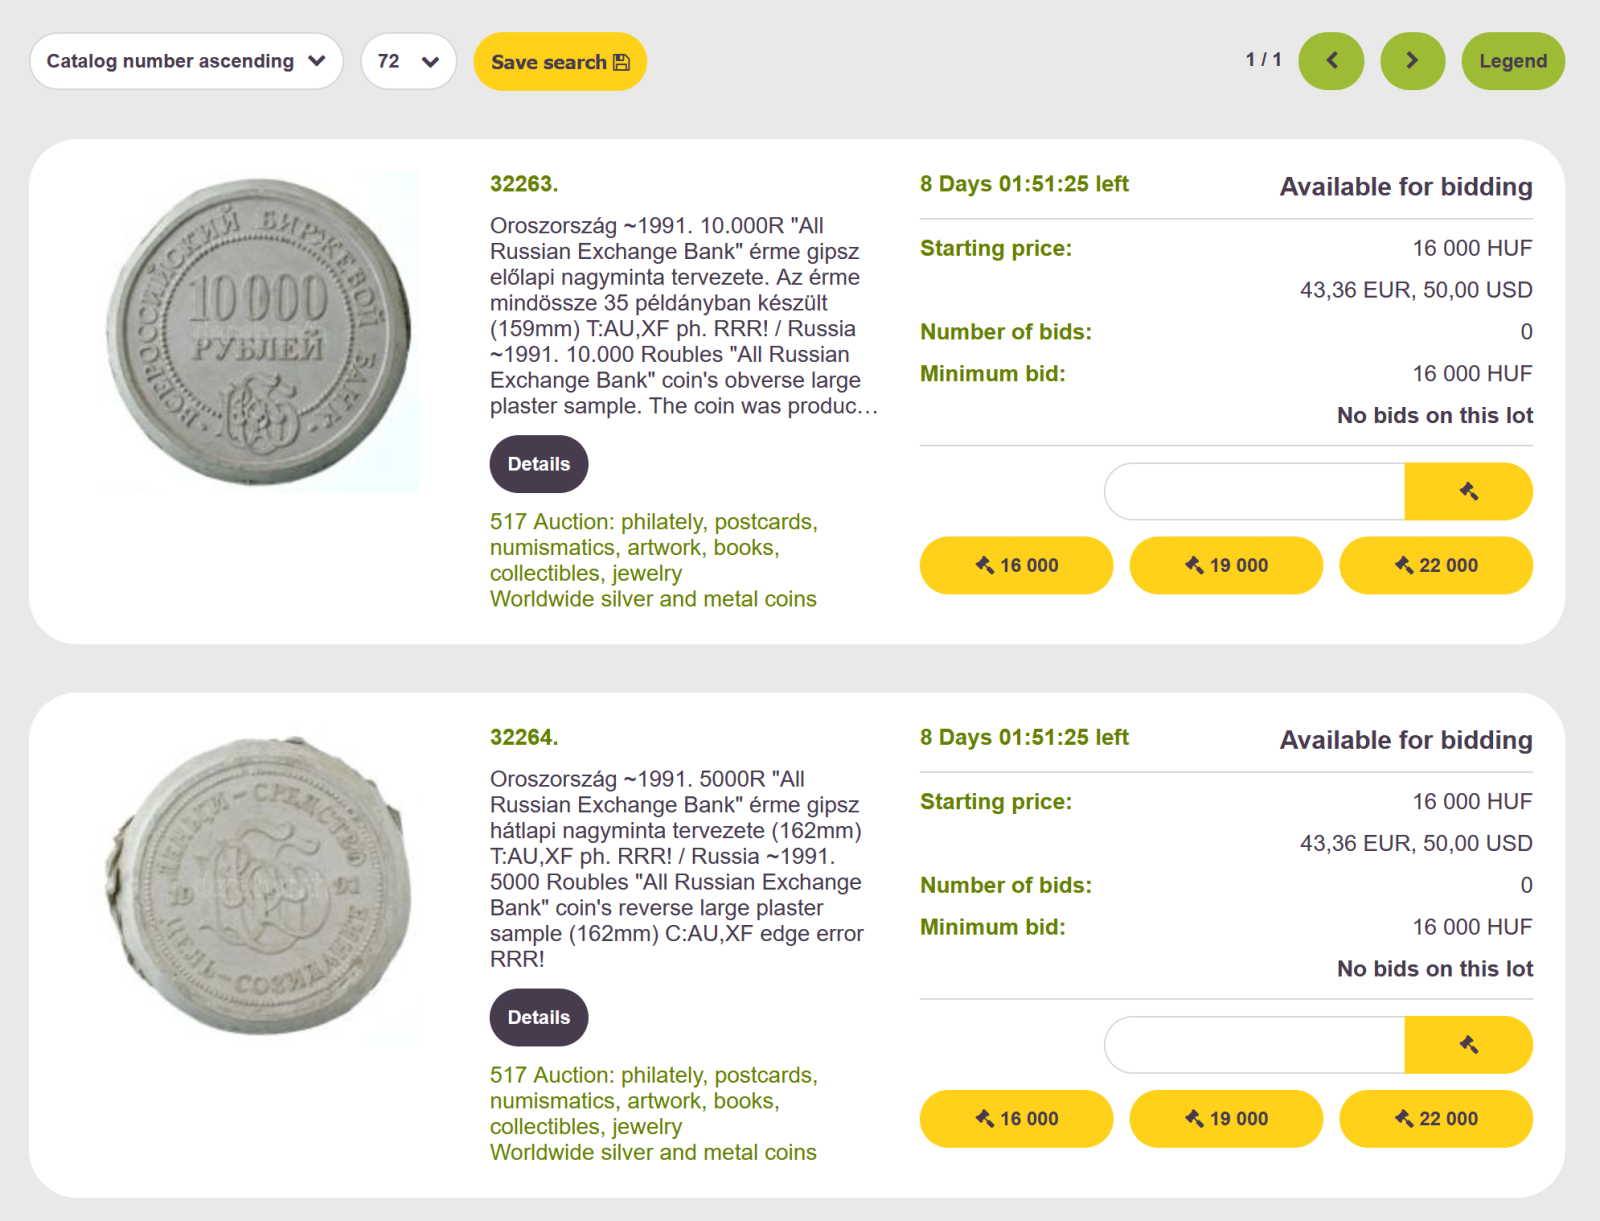The height and width of the screenshot is (1221, 1600).
Task: Bid 22 000 on lot 32264
Action: [1436, 1119]
